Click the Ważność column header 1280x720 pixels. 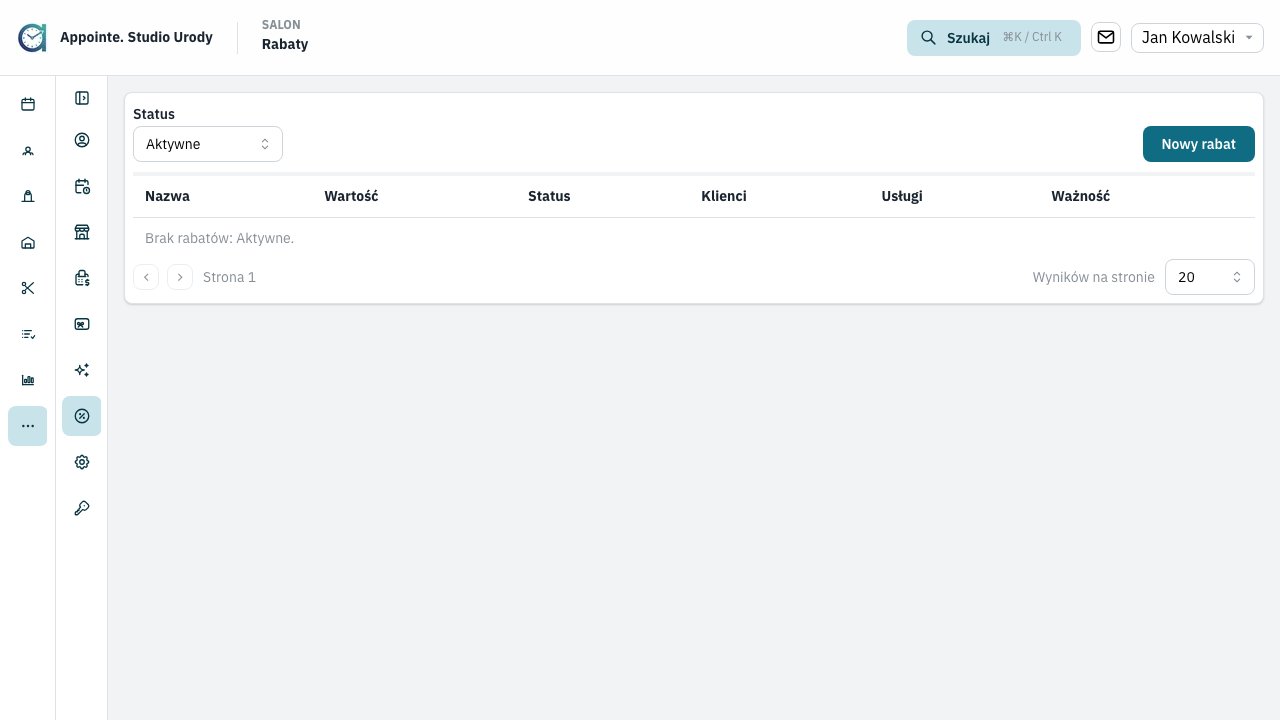pos(1081,196)
